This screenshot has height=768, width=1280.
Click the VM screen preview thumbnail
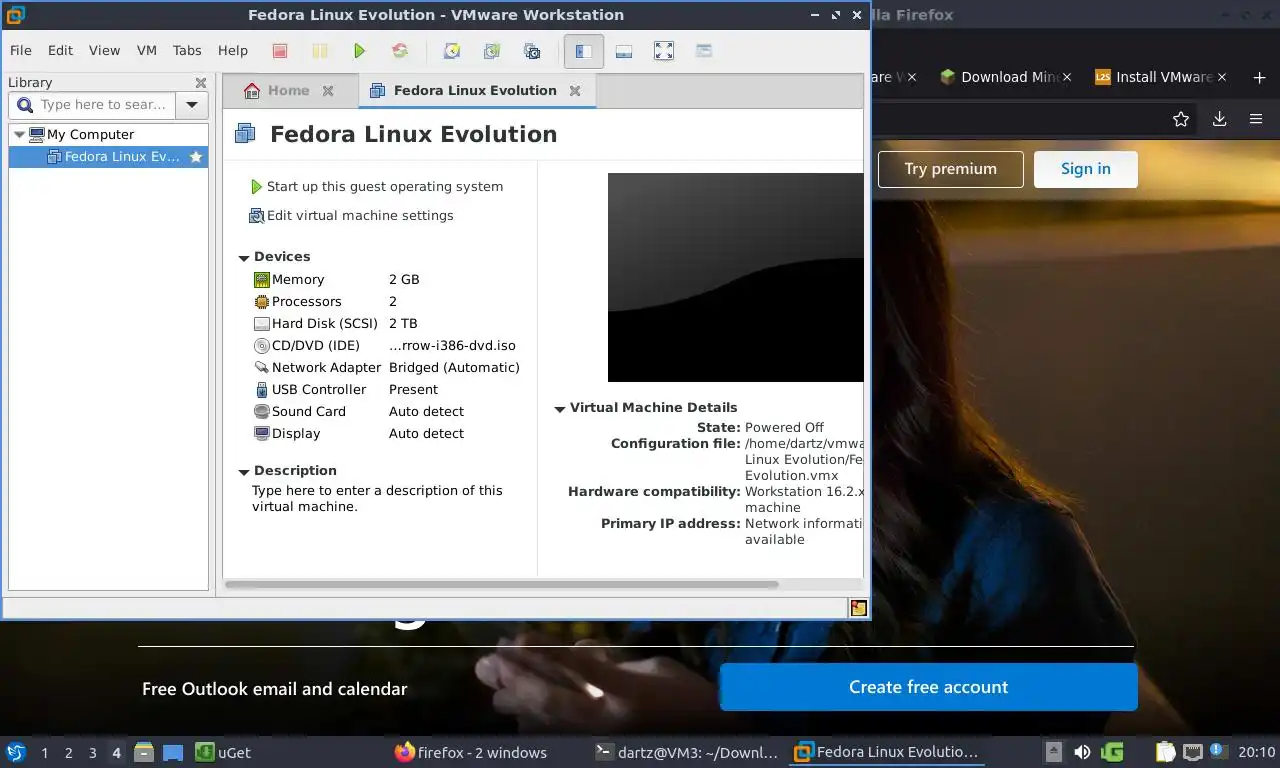click(735, 277)
